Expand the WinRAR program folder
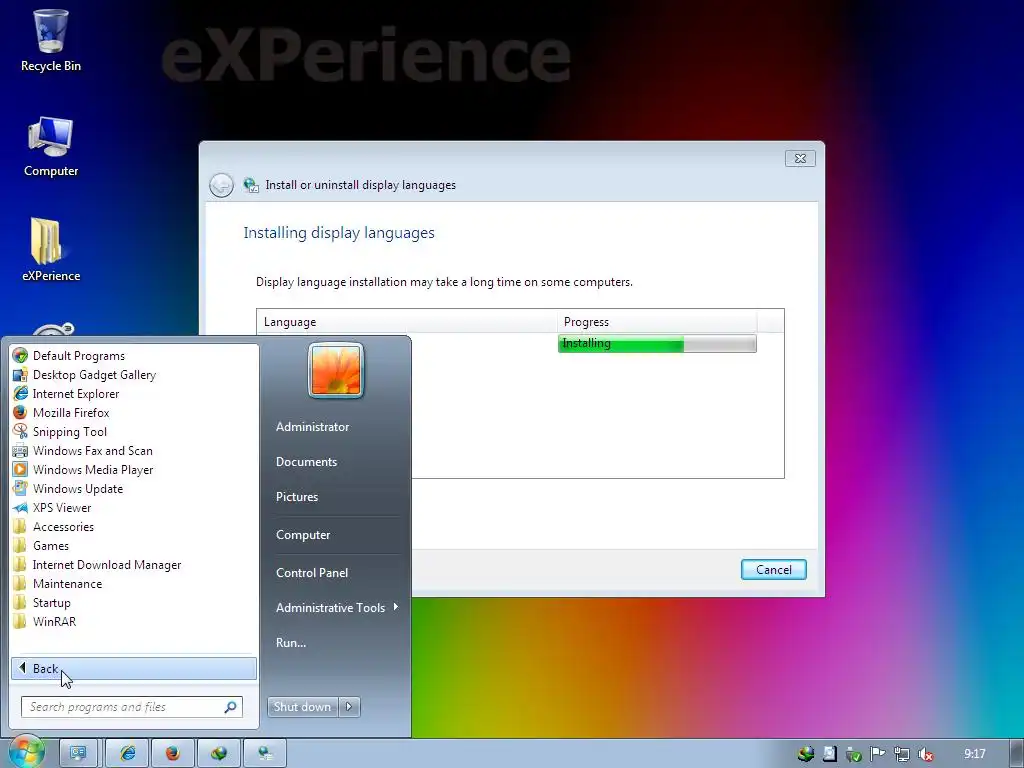Viewport: 1024px width, 768px height. coord(54,621)
